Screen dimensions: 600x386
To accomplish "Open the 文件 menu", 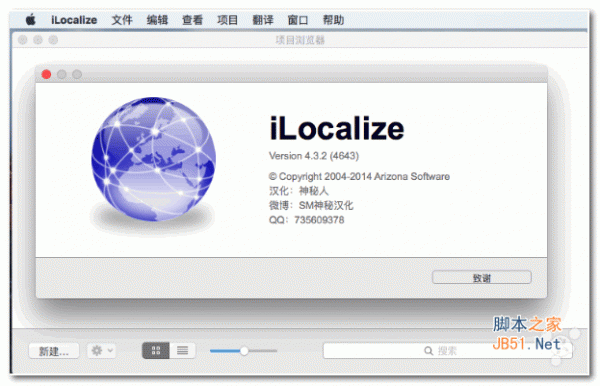I will (122, 20).
